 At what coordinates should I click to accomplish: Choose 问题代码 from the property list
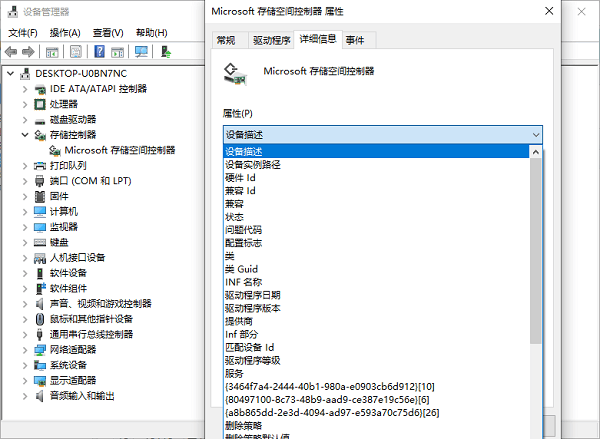click(377, 230)
